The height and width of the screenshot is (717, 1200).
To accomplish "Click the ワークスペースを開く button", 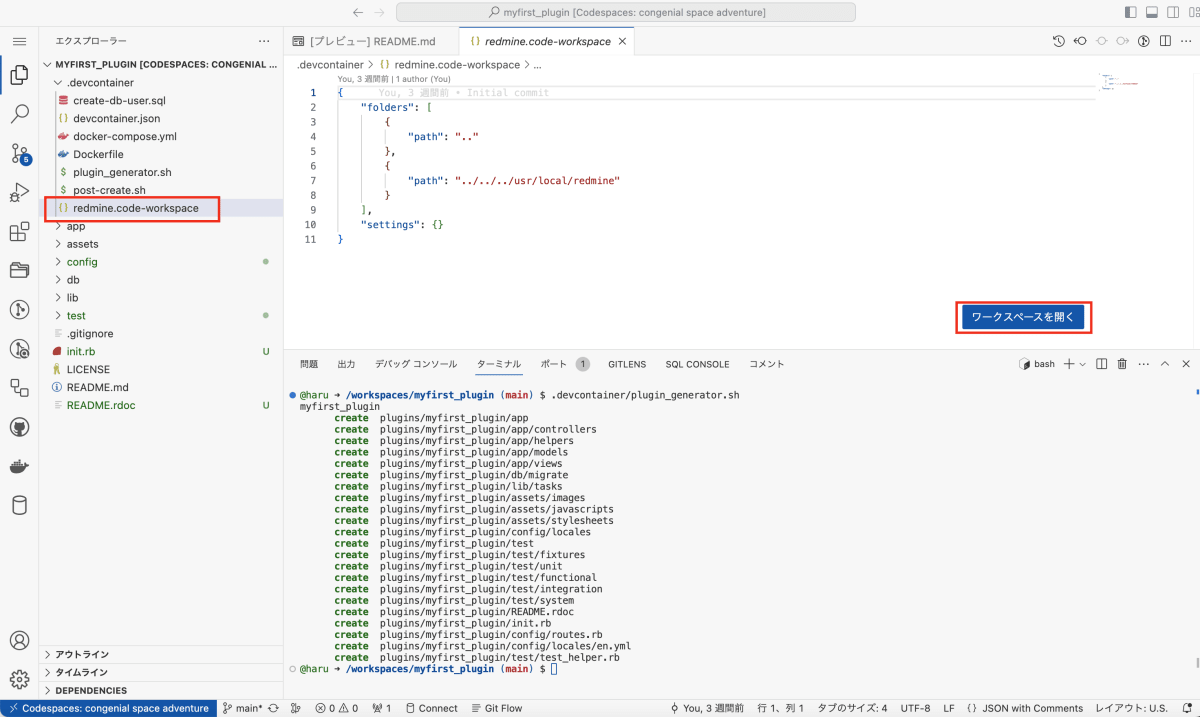I will 1023,317.
